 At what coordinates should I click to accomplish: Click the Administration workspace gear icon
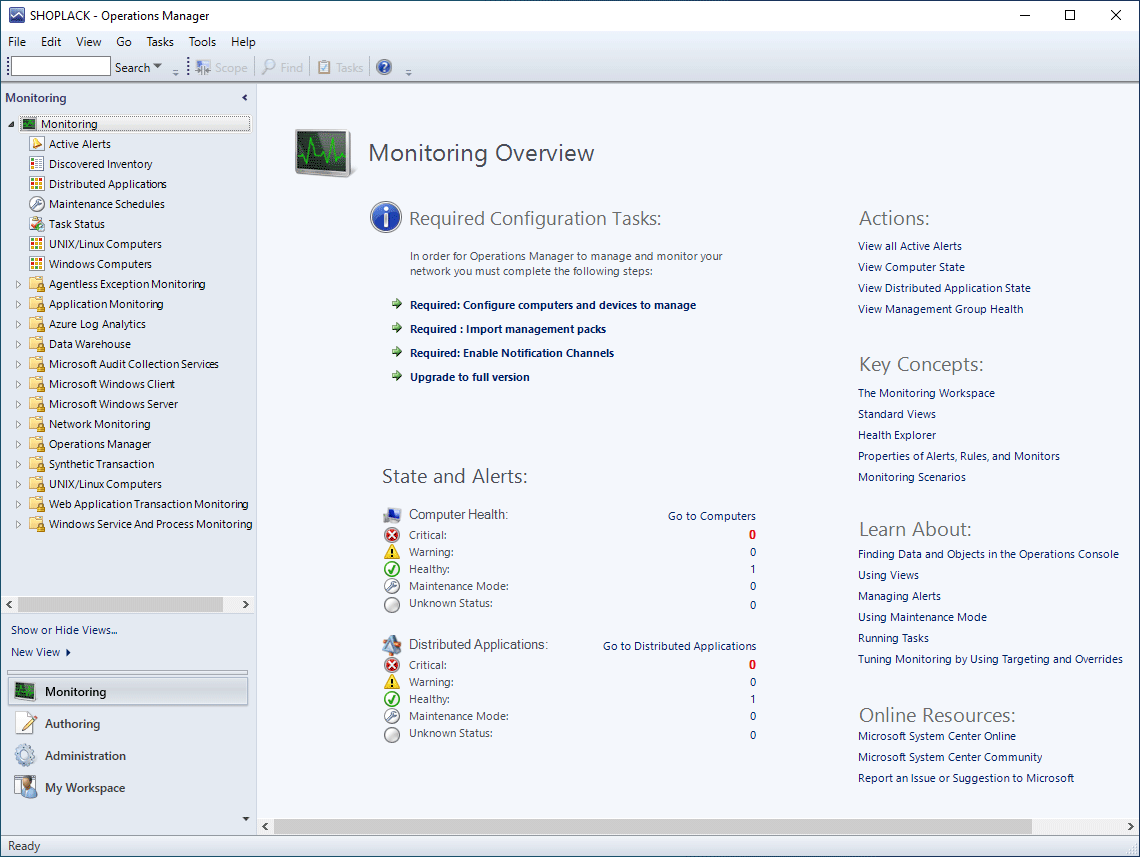pos(25,756)
